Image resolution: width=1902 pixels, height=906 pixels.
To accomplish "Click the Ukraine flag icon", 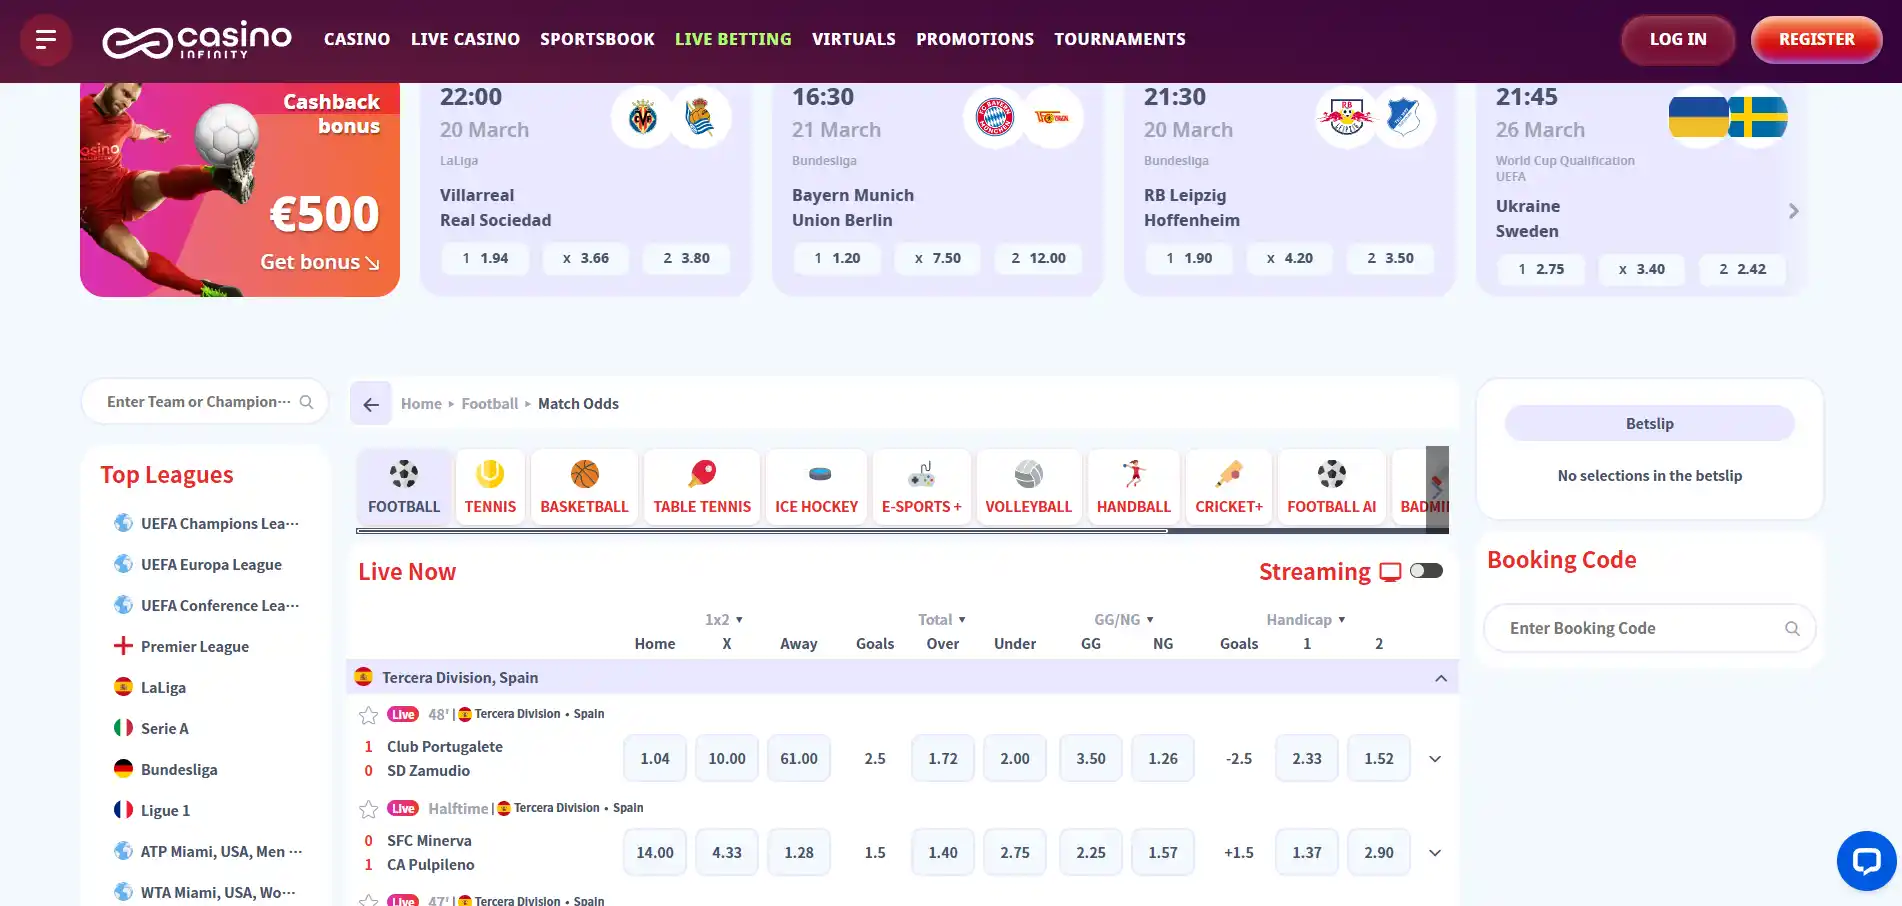I will point(1699,117).
